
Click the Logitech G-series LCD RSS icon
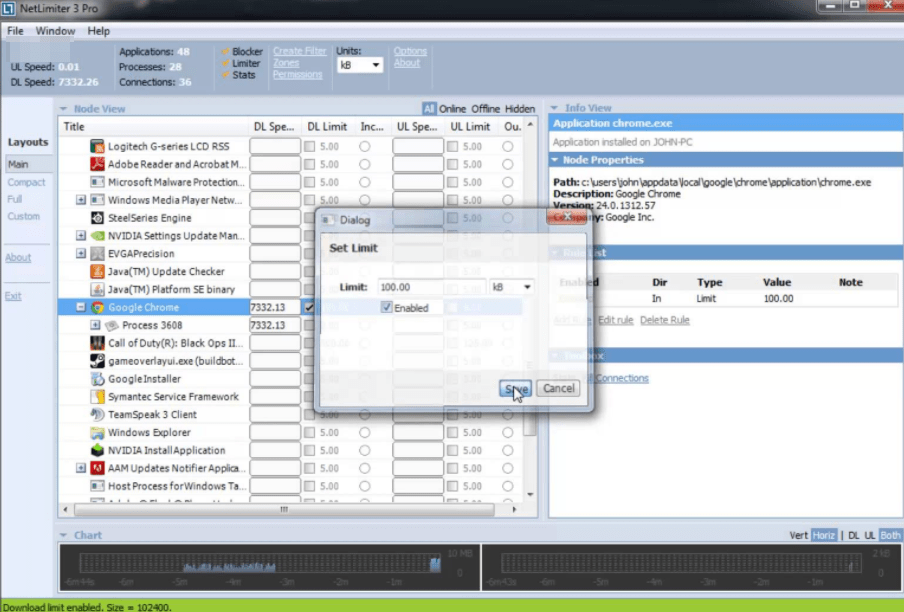[97, 146]
